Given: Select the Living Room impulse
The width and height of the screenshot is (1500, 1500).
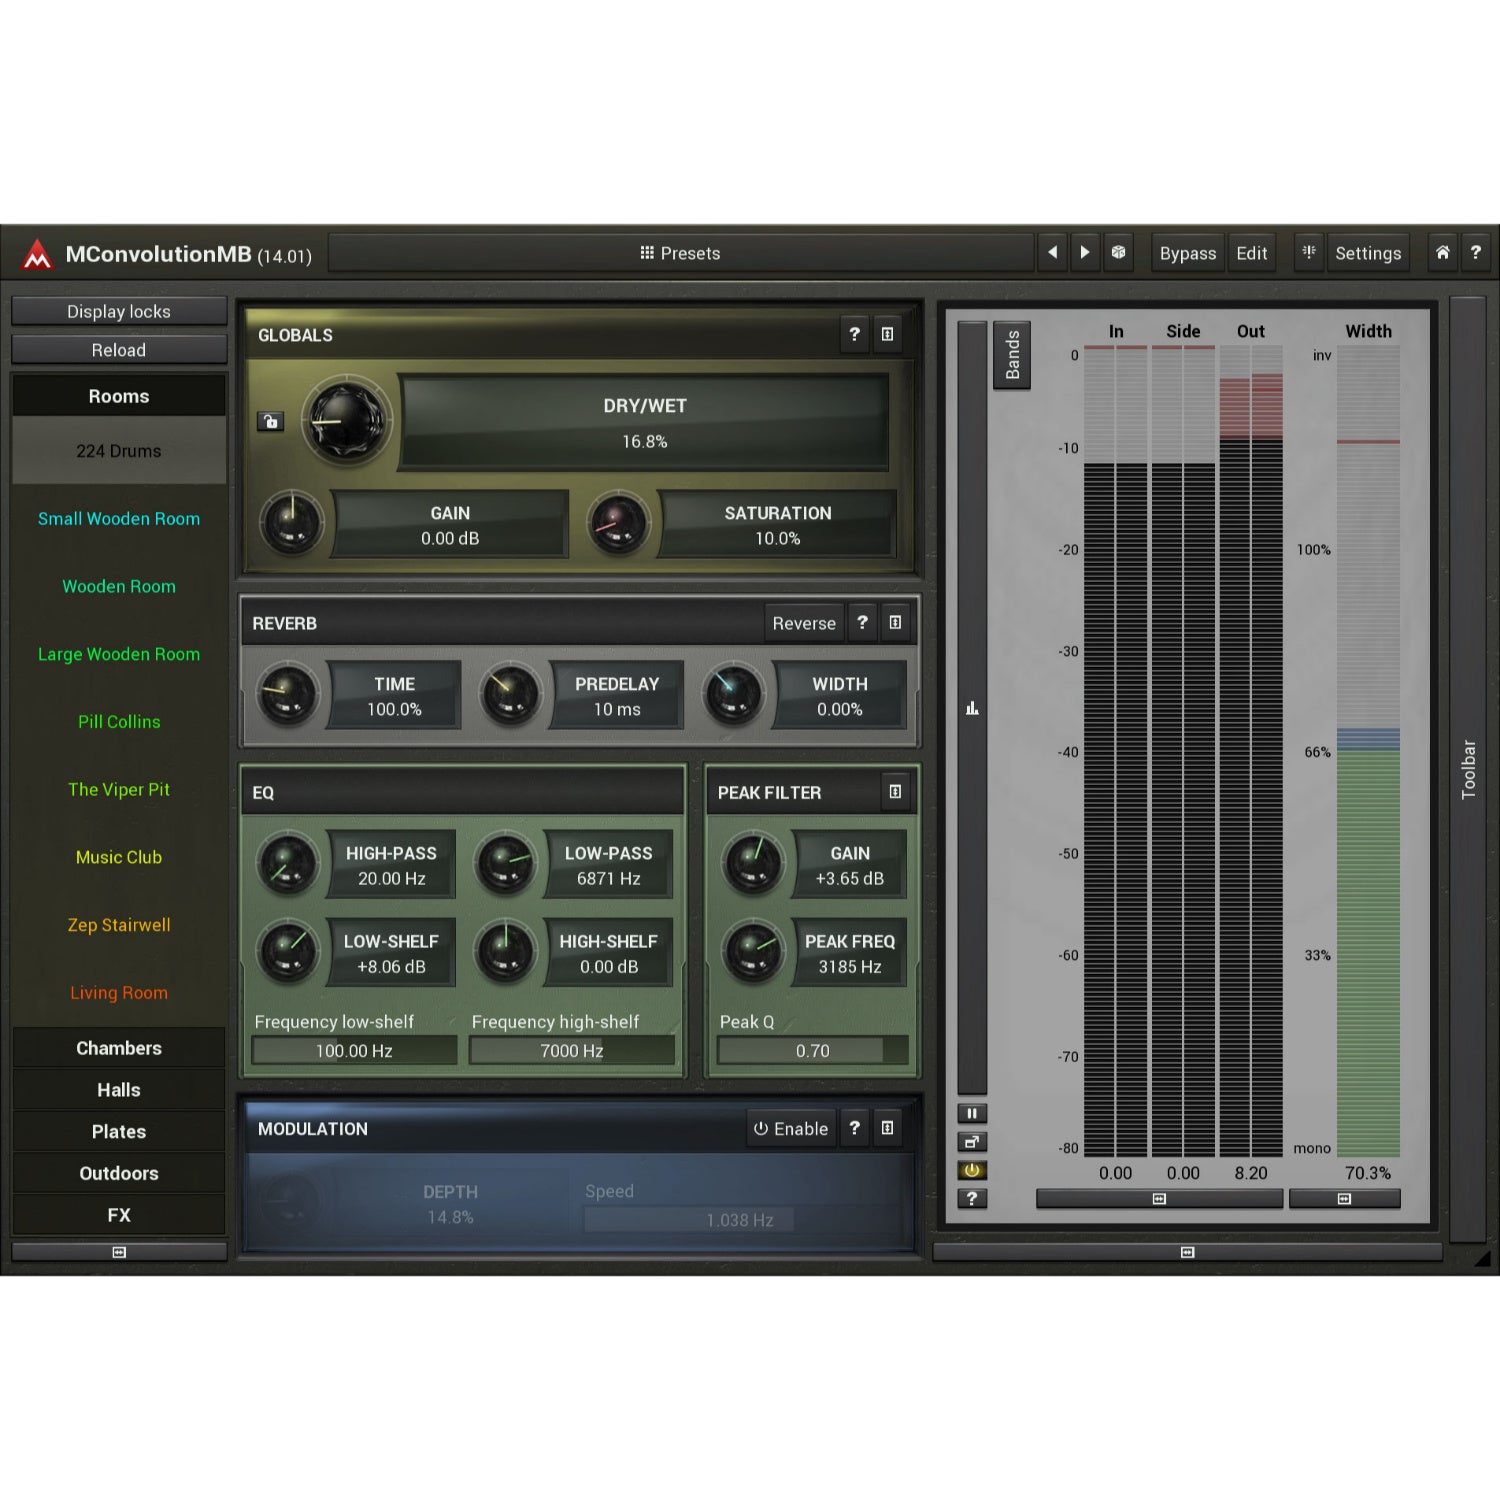Looking at the screenshot, I should tap(119, 993).
